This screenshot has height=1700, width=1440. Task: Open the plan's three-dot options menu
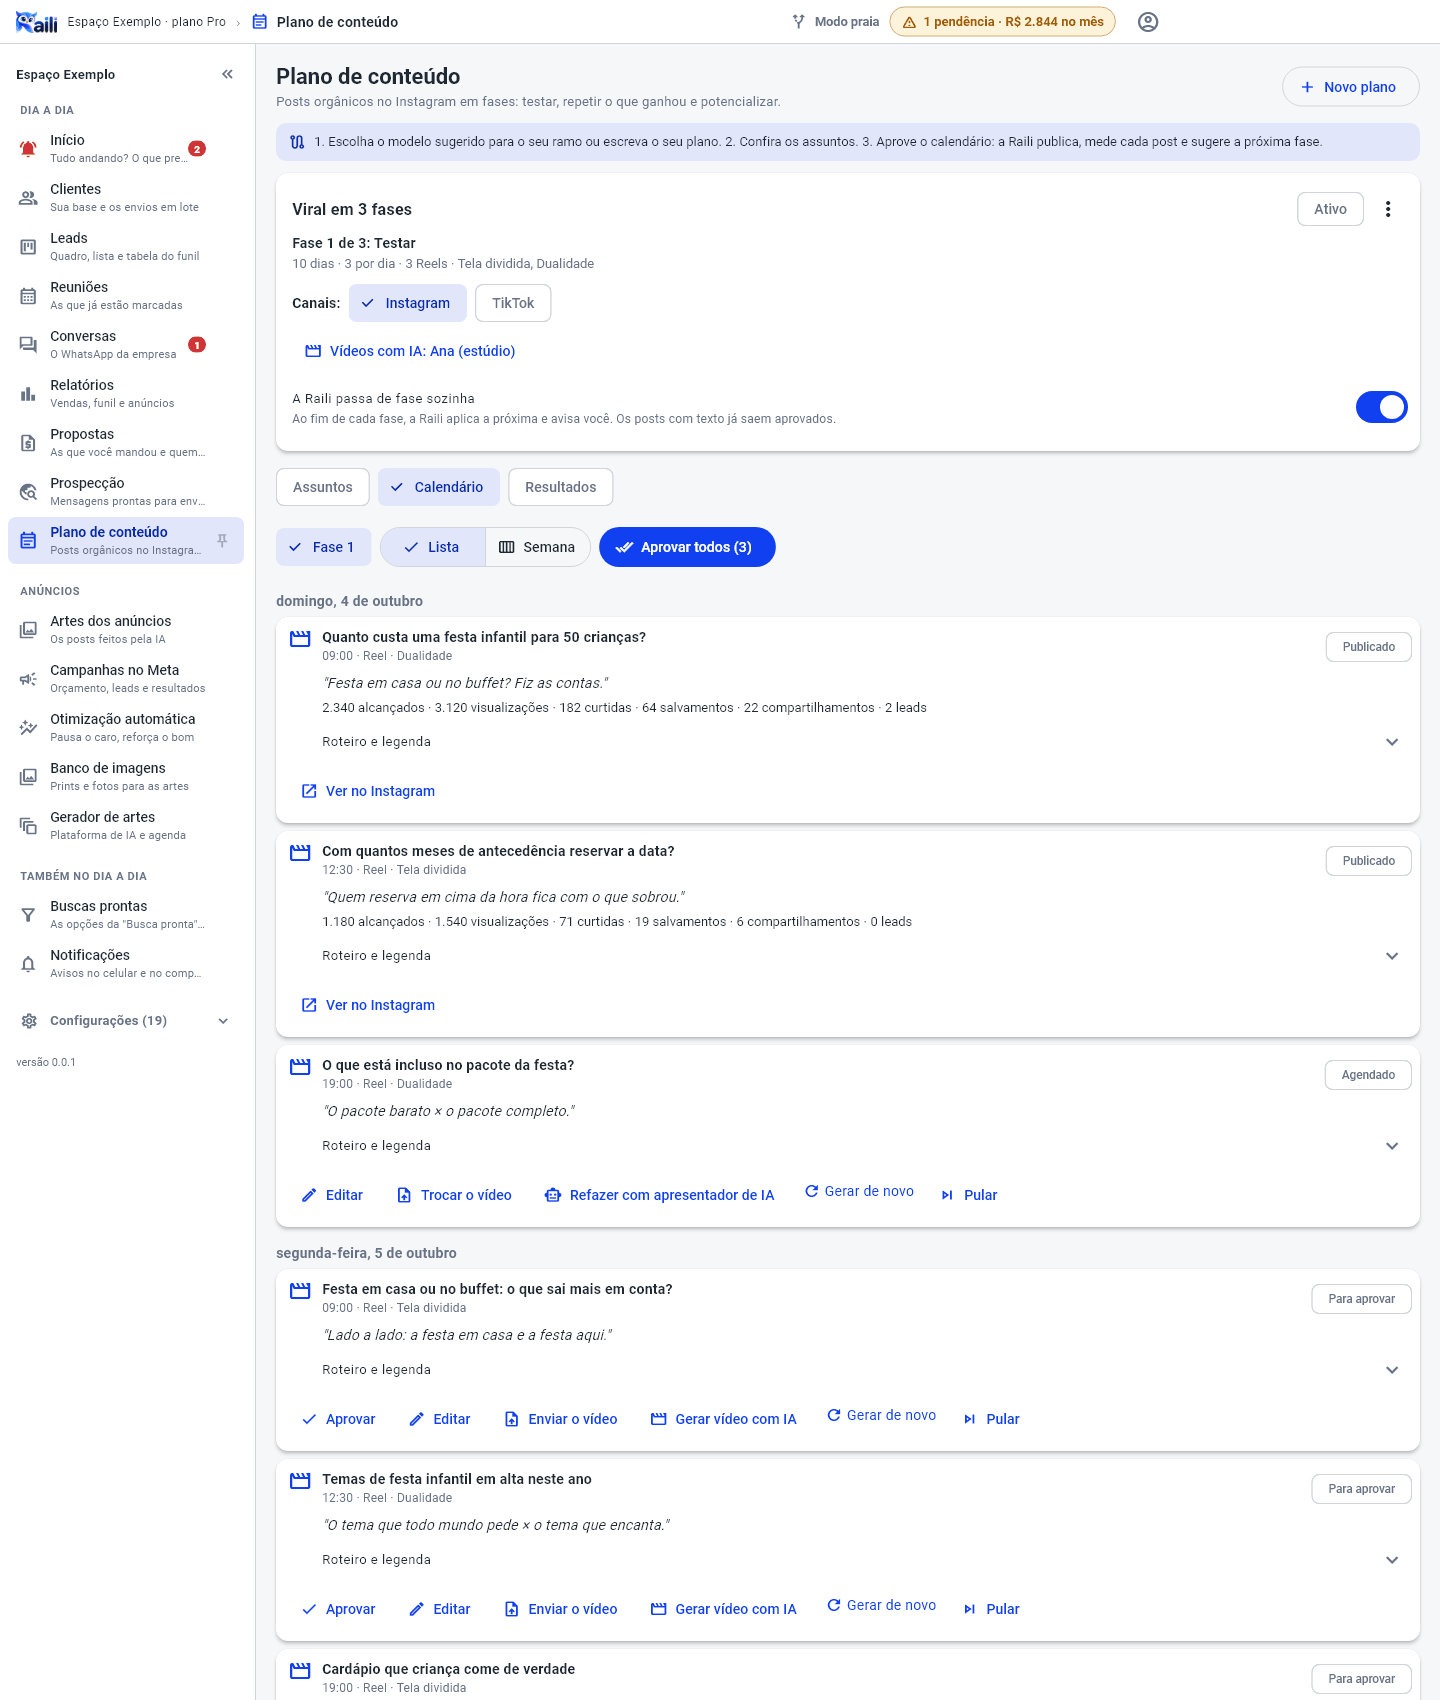tap(1388, 209)
